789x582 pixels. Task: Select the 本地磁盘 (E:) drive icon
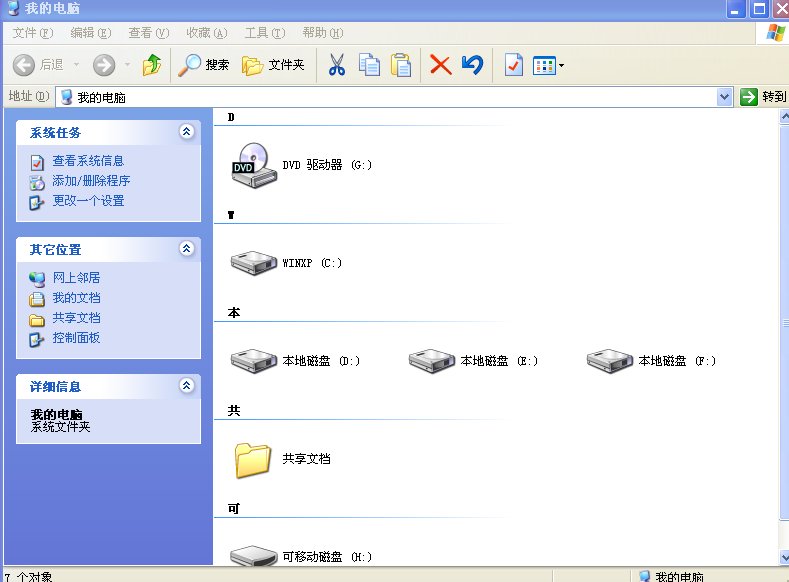(x=432, y=361)
